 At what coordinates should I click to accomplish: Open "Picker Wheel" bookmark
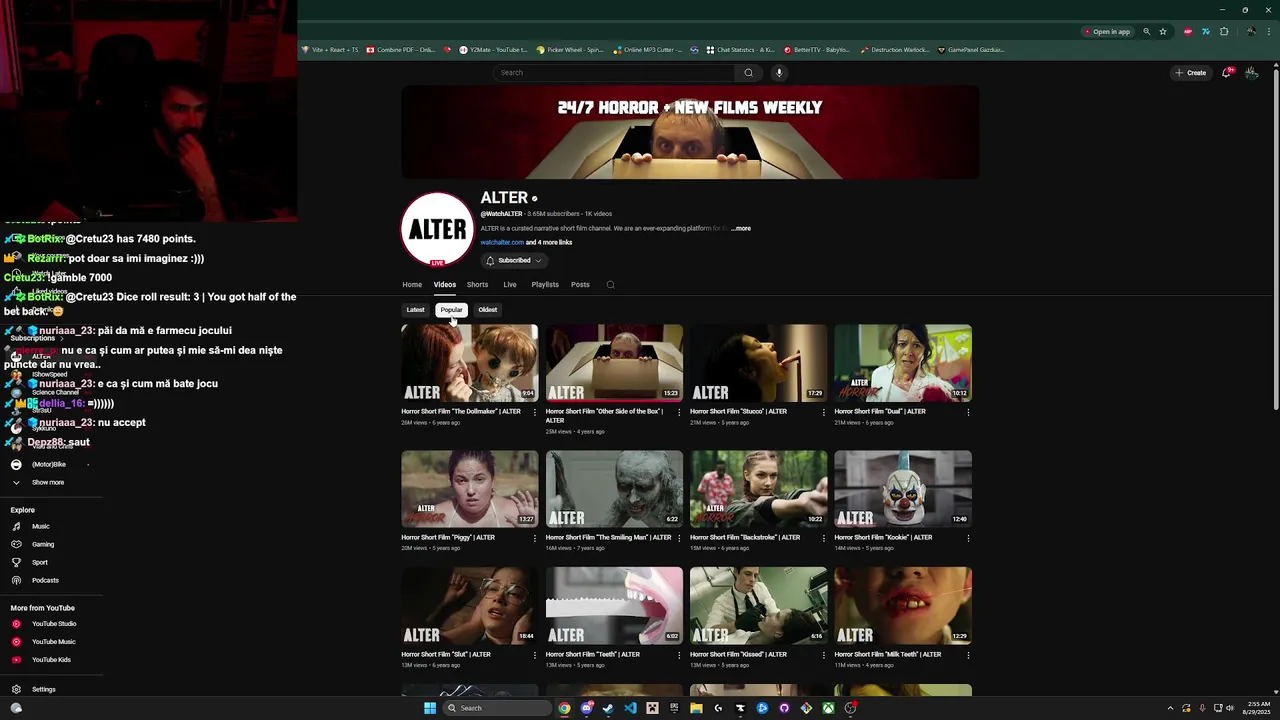point(570,49)
